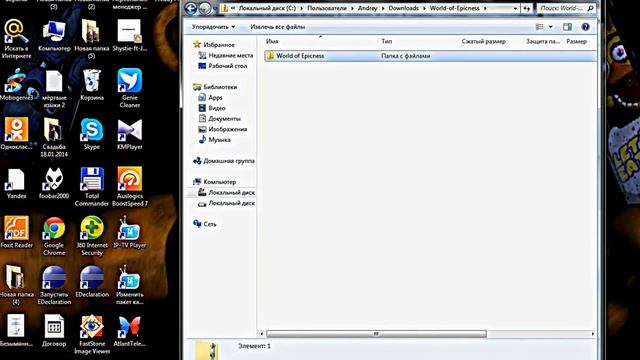Select Недавние места in navigation pane
The width and height of the screenshot is (640, 360).
226,55
